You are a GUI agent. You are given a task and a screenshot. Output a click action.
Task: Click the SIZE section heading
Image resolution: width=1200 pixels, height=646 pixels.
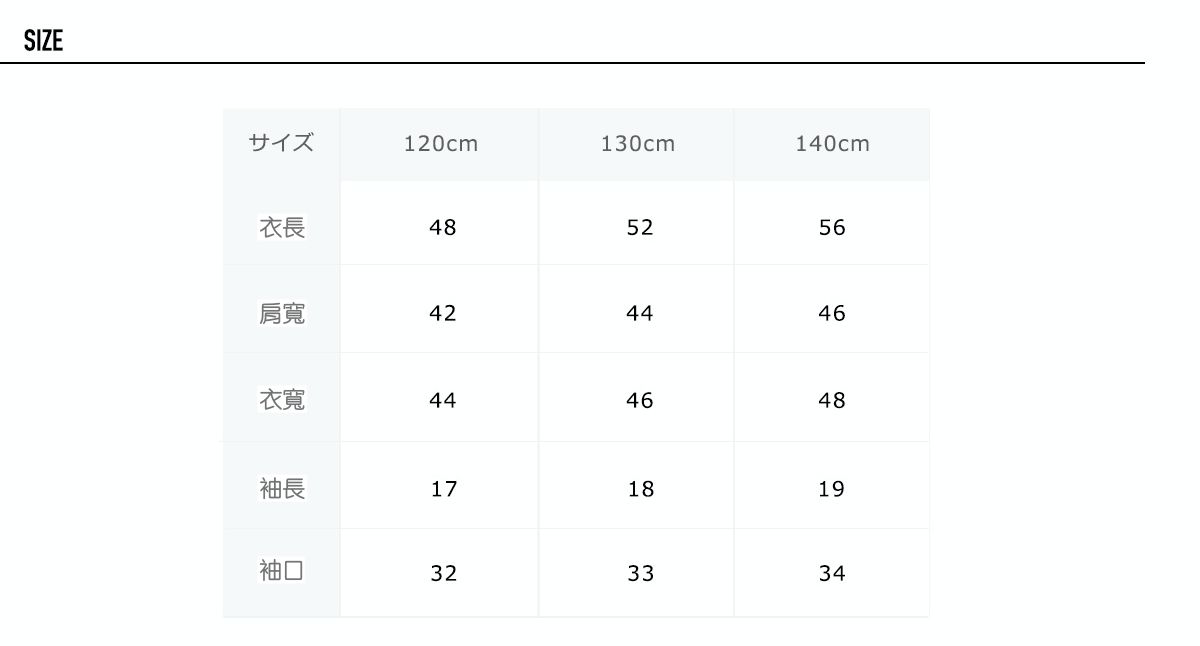pos(43,41)
